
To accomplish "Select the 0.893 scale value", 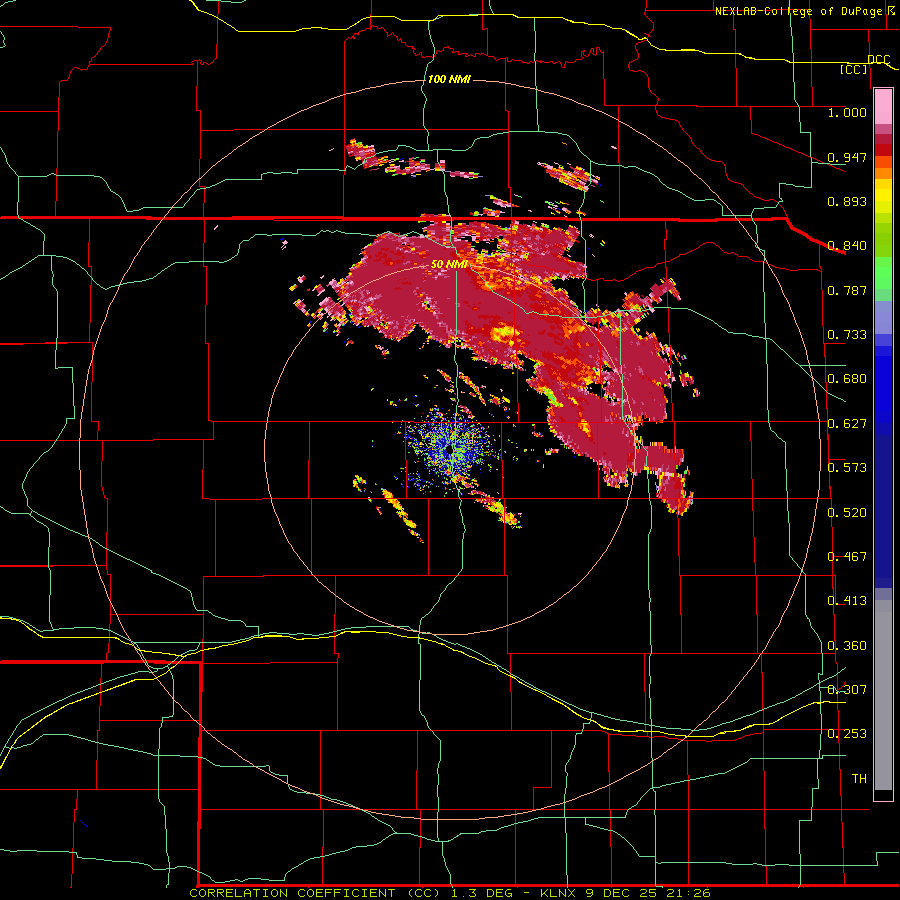I will pos(847,201).
